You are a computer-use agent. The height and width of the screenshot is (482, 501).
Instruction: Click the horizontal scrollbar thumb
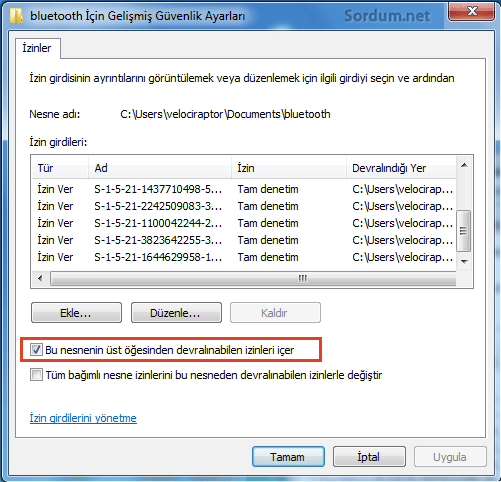pyautogui.click(x=253, y=278)
